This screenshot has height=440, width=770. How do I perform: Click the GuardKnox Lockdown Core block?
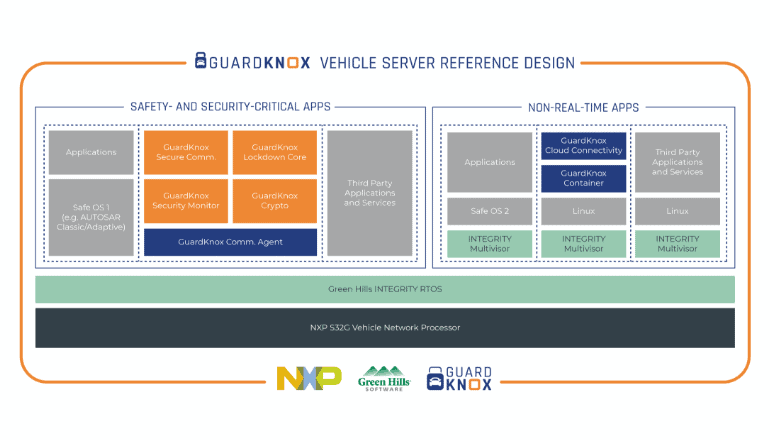coord(275,152)
